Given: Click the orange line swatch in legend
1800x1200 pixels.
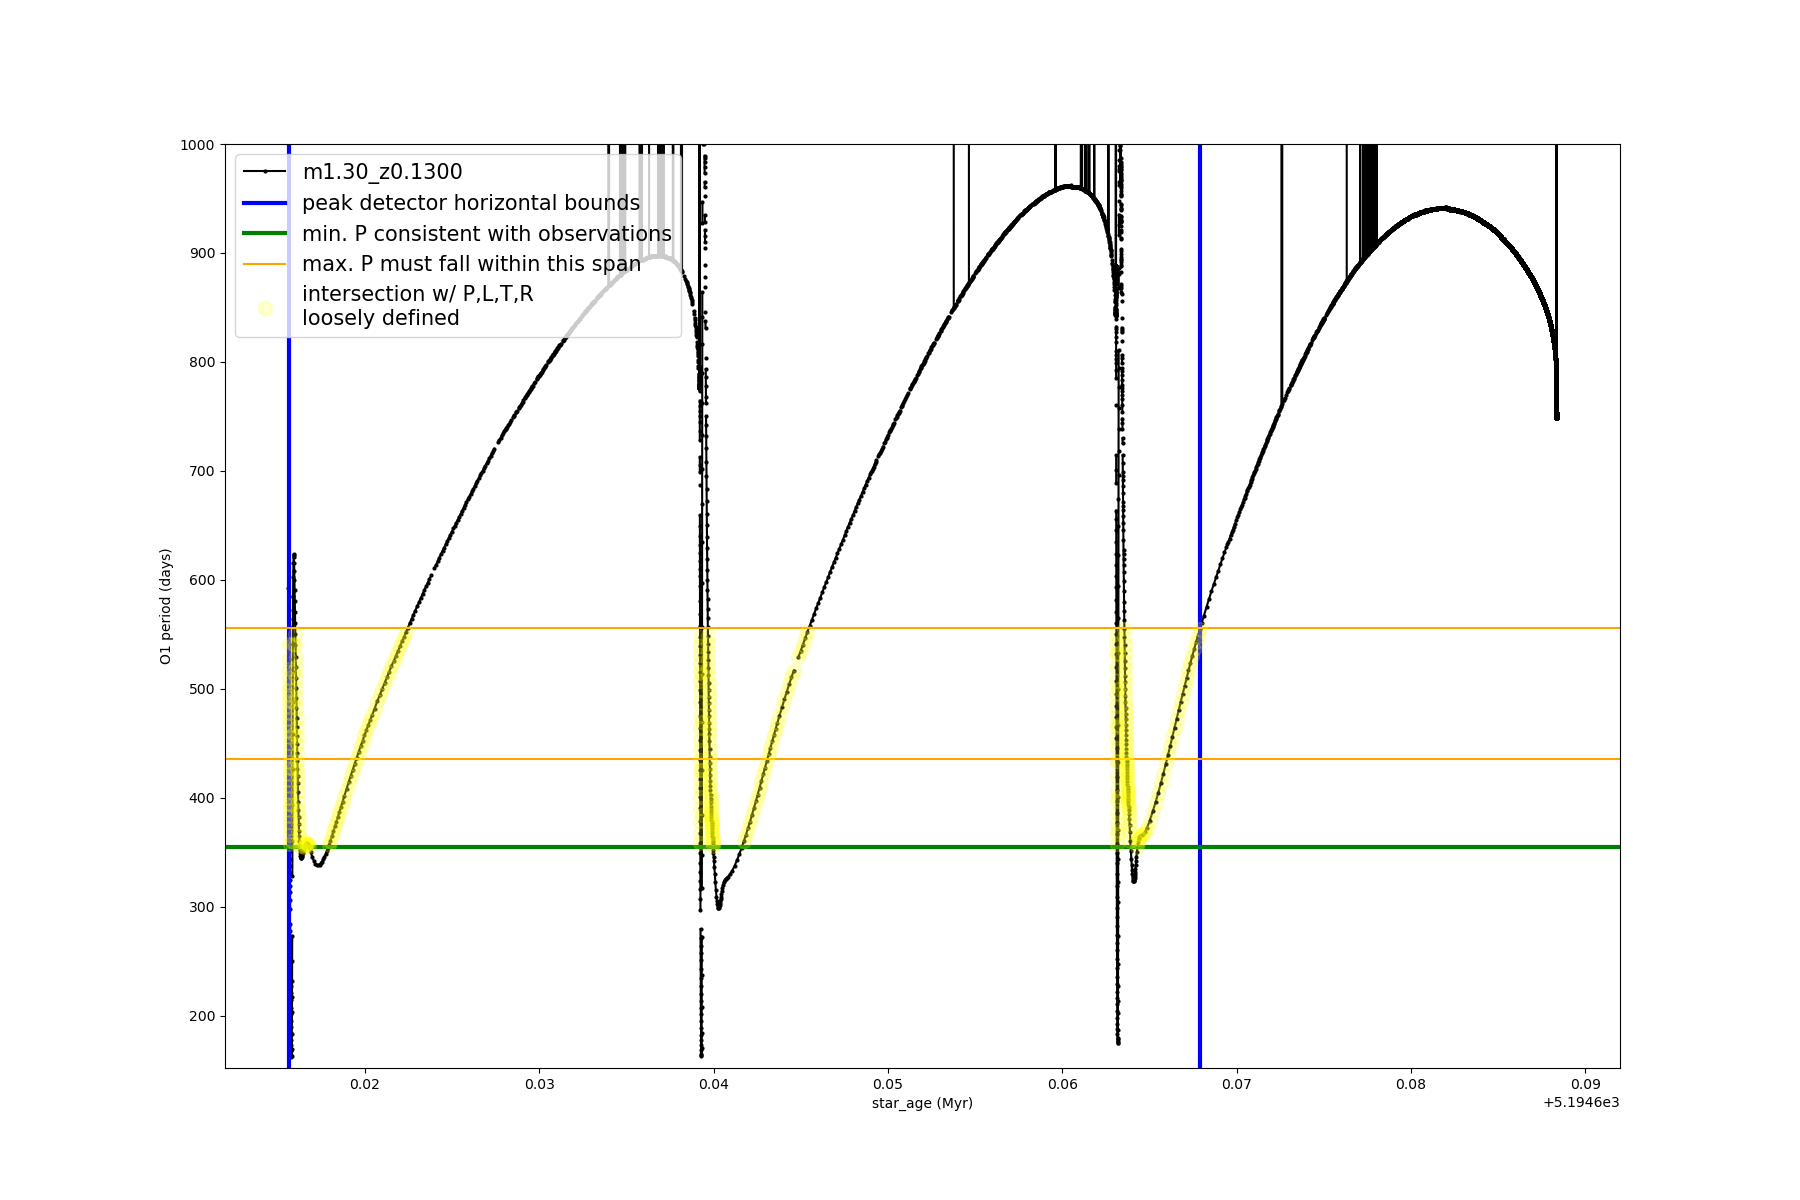Looking at the screenshot, I should (265, 264).
